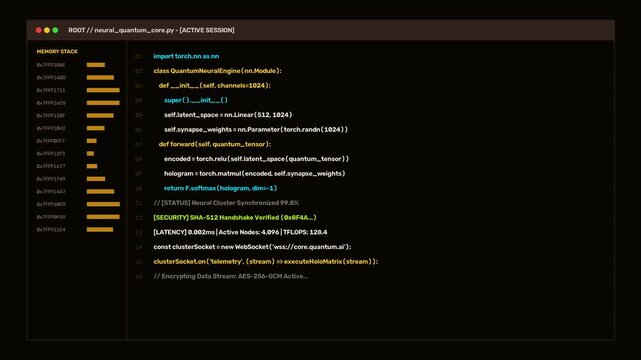Click the red close window button
The image size is (641, 360).
38,30
